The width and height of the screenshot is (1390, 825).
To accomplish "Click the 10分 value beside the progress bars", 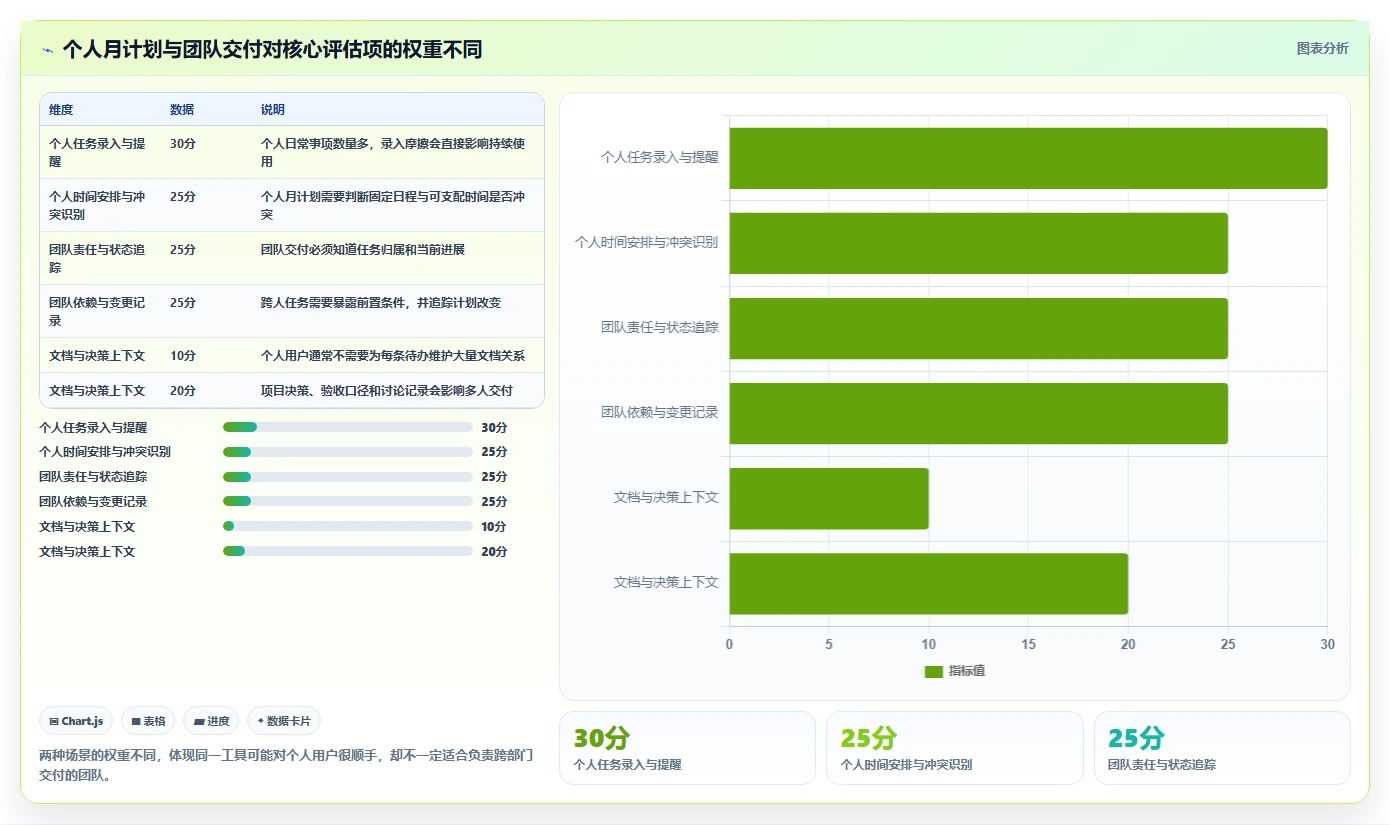I will click(x=494, y=527).
